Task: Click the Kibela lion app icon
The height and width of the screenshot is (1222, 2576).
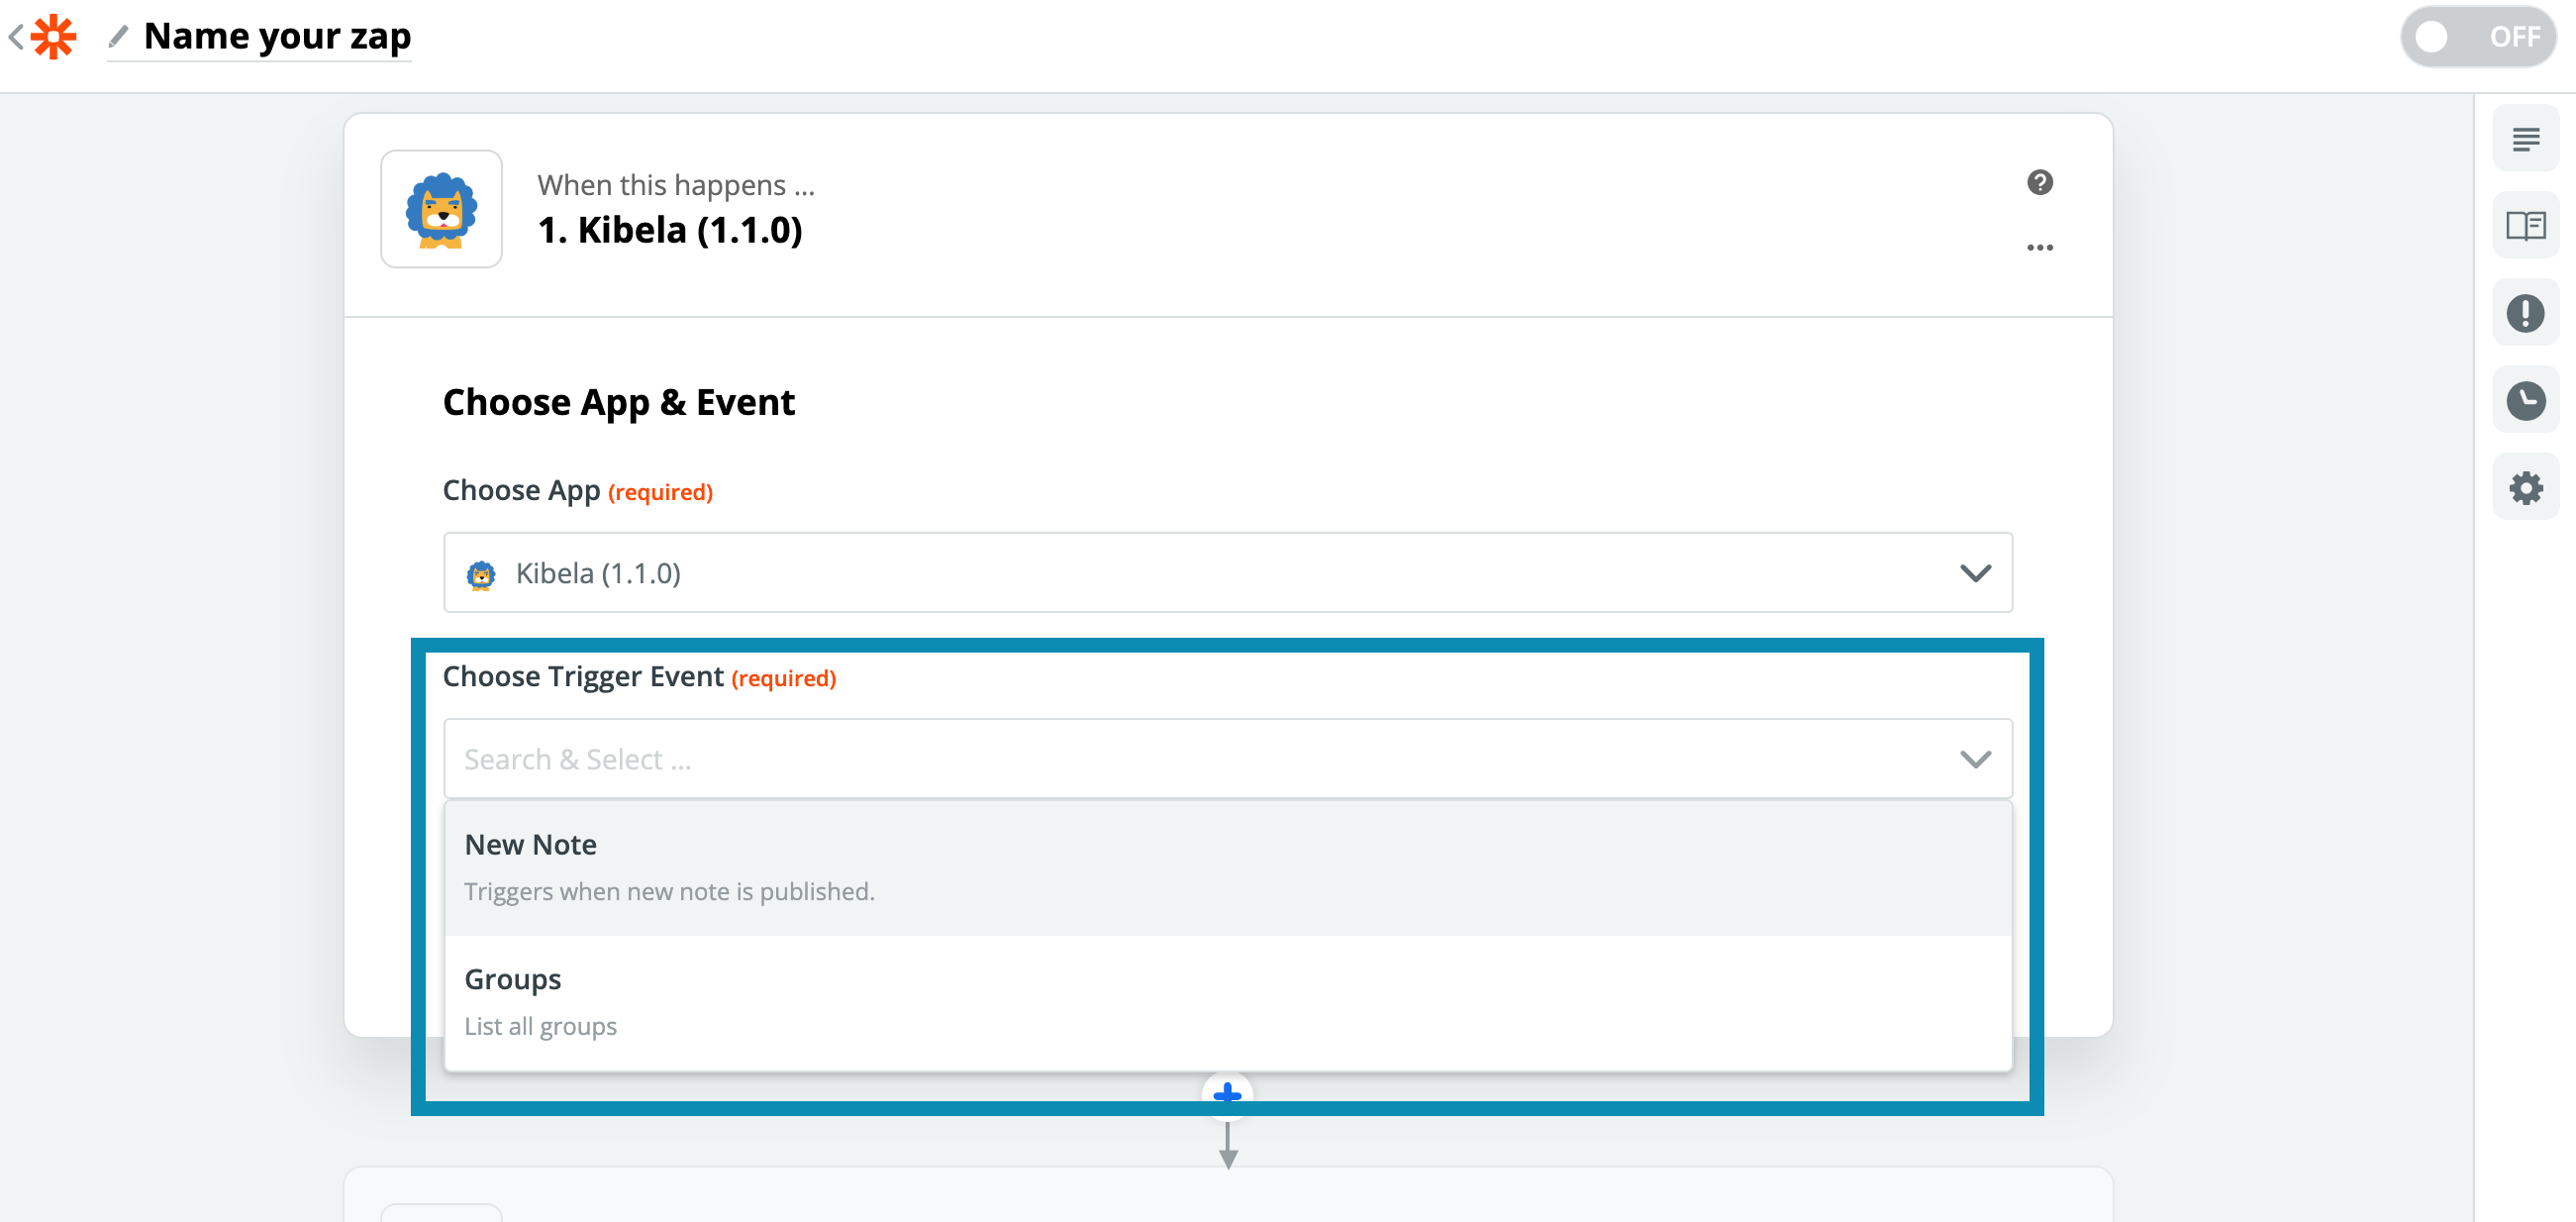Action: coord(441,209)
